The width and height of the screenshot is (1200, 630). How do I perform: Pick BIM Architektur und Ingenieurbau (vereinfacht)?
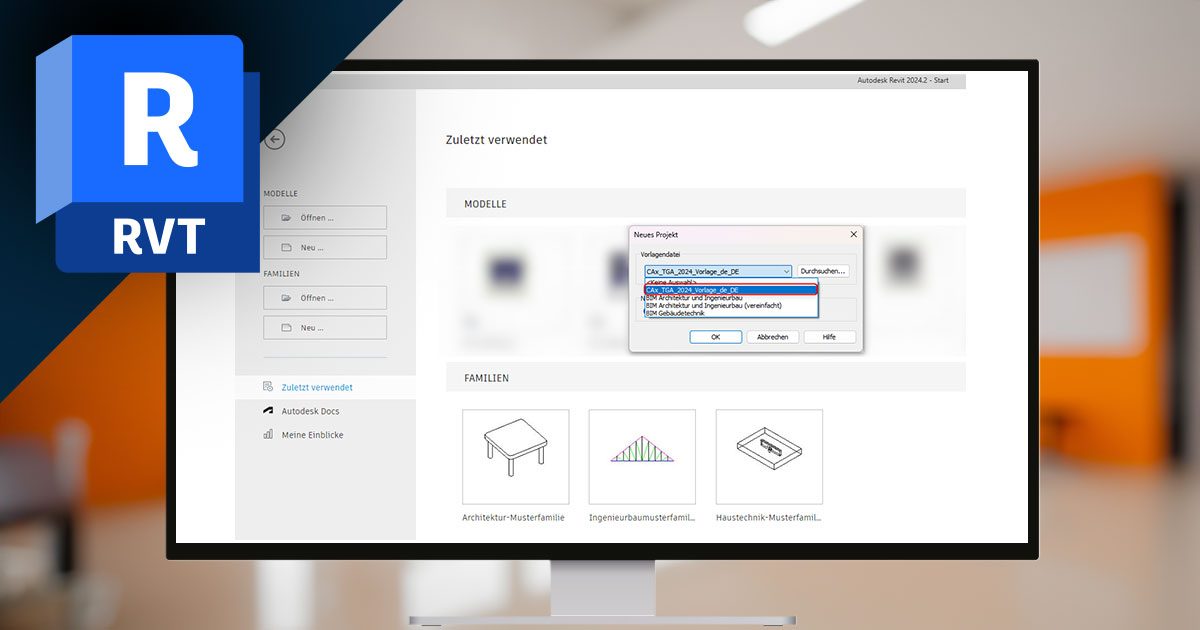[x=713, y=305]
